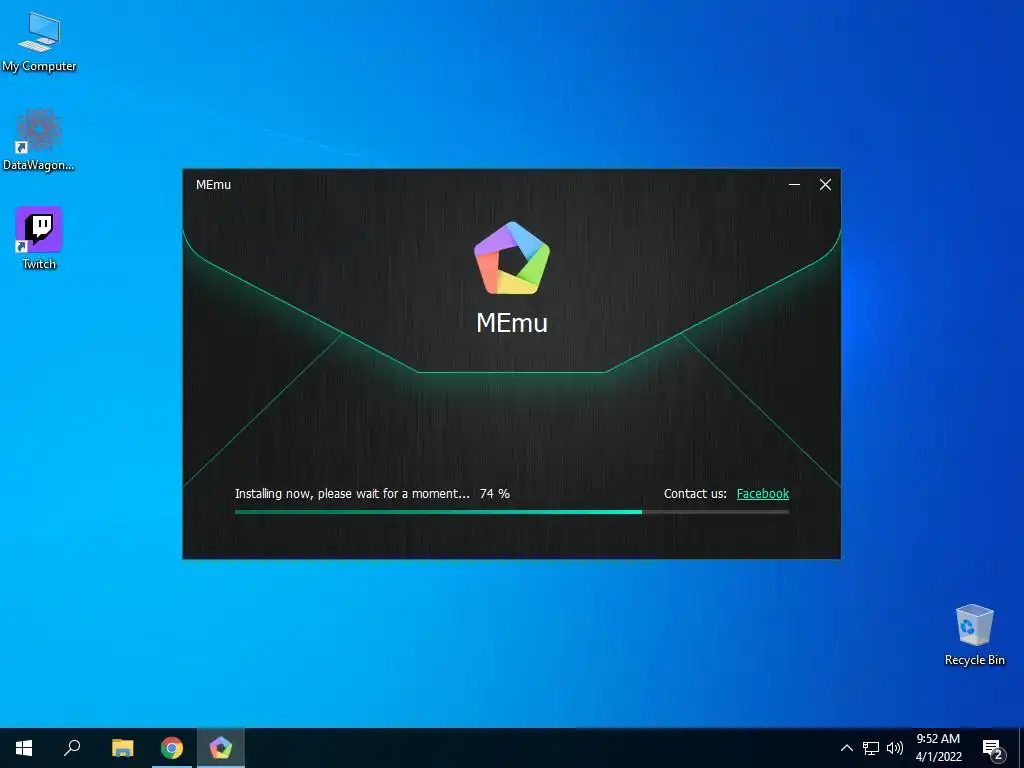This screenshot has width=1024, height=768.
Task: Click the MEmu installer taskbar icon
Action: [x=221, y=748]
